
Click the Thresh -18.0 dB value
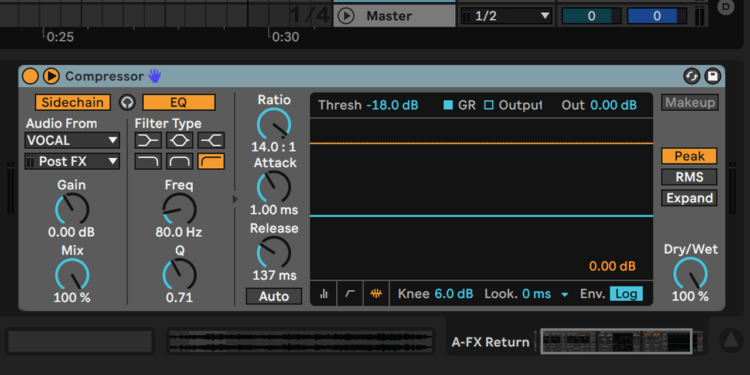tap(392, 105)
